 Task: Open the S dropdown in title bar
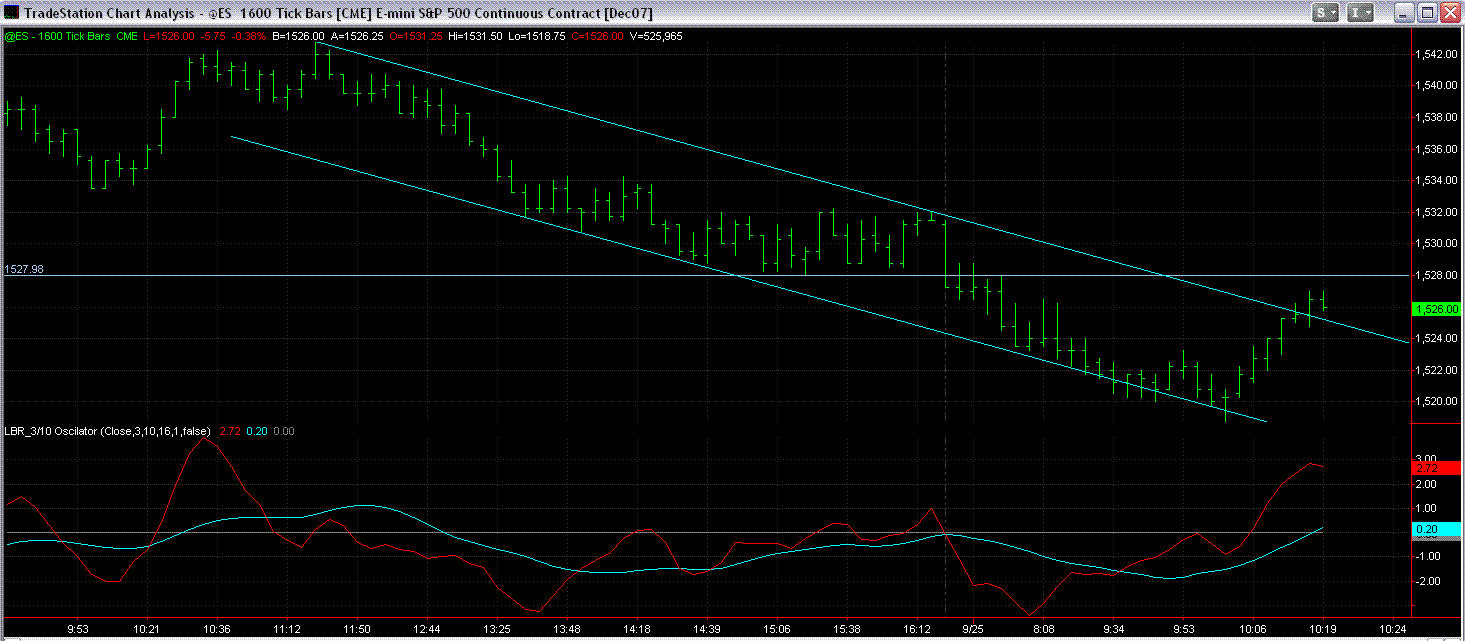(1326, 12)
